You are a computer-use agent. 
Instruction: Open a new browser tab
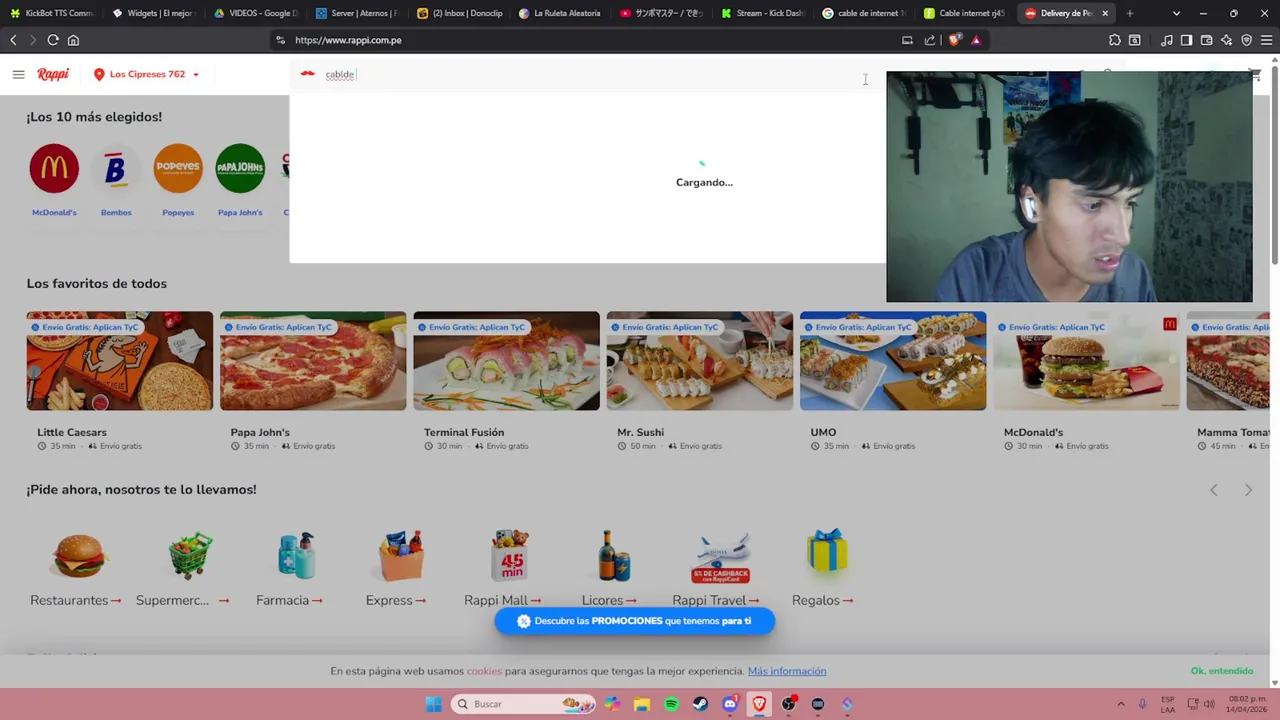[1130, 13]
